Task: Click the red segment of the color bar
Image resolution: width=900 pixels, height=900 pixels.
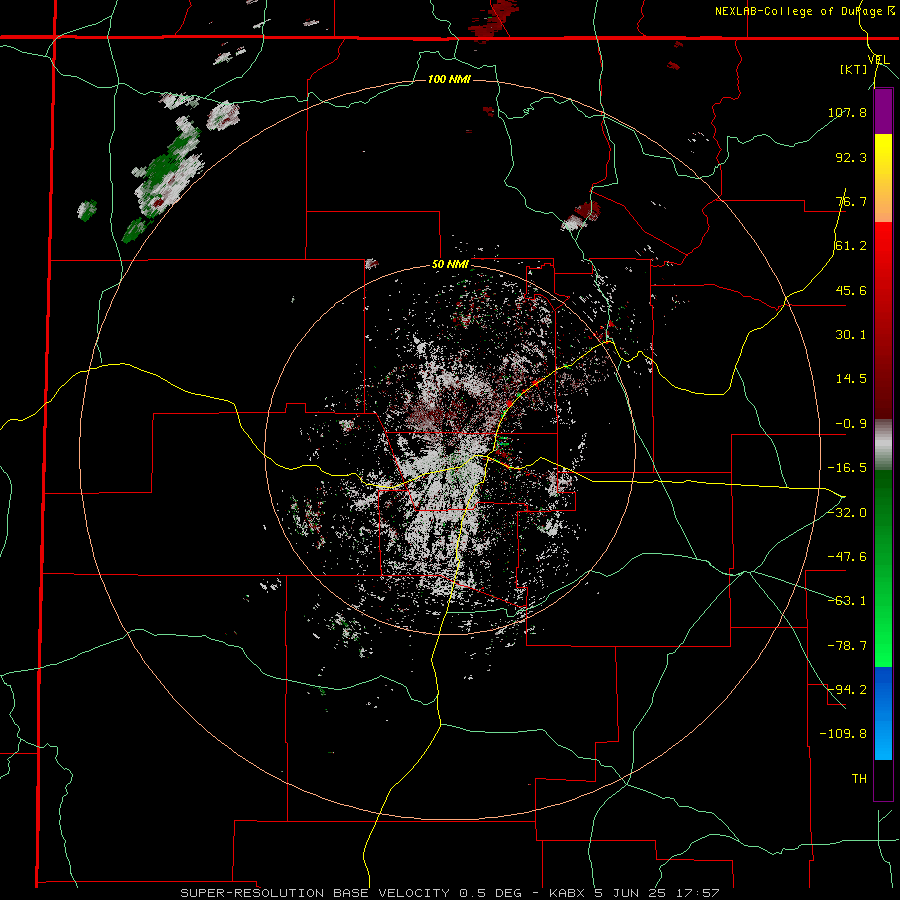Action: point(883,320)
